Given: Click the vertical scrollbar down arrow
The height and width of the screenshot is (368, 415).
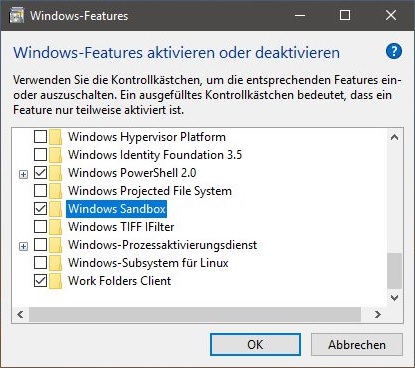Looking at the screenshot, I should [394, 298].
